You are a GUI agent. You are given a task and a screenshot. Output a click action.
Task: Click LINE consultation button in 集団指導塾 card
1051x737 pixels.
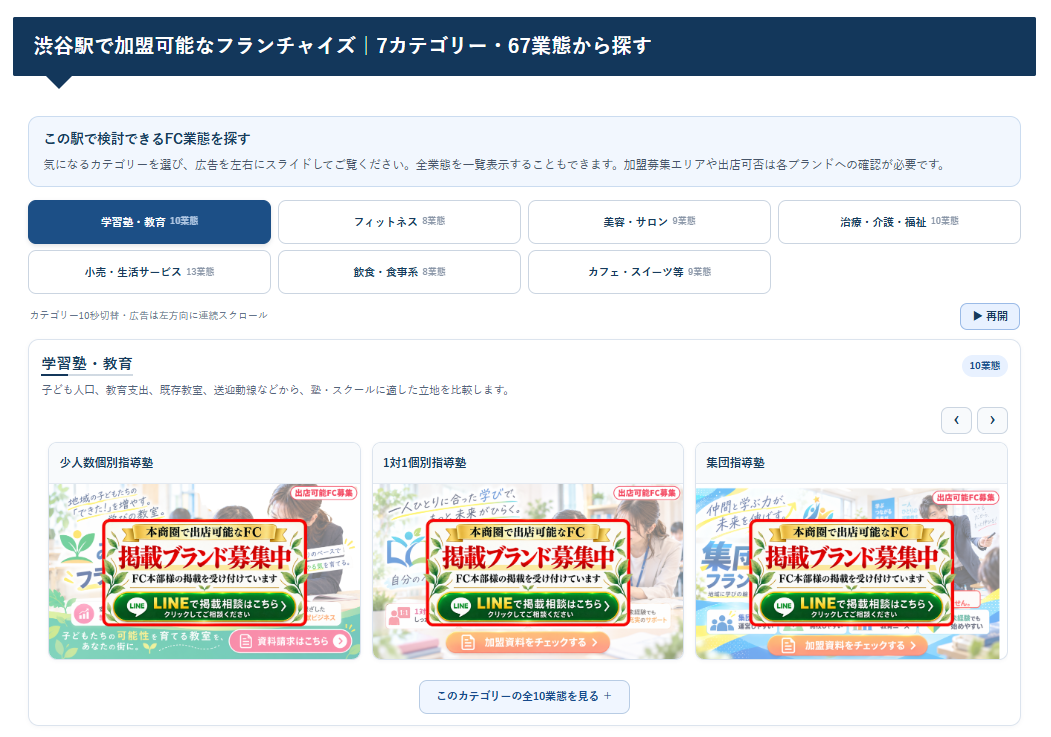click(851, 606)
